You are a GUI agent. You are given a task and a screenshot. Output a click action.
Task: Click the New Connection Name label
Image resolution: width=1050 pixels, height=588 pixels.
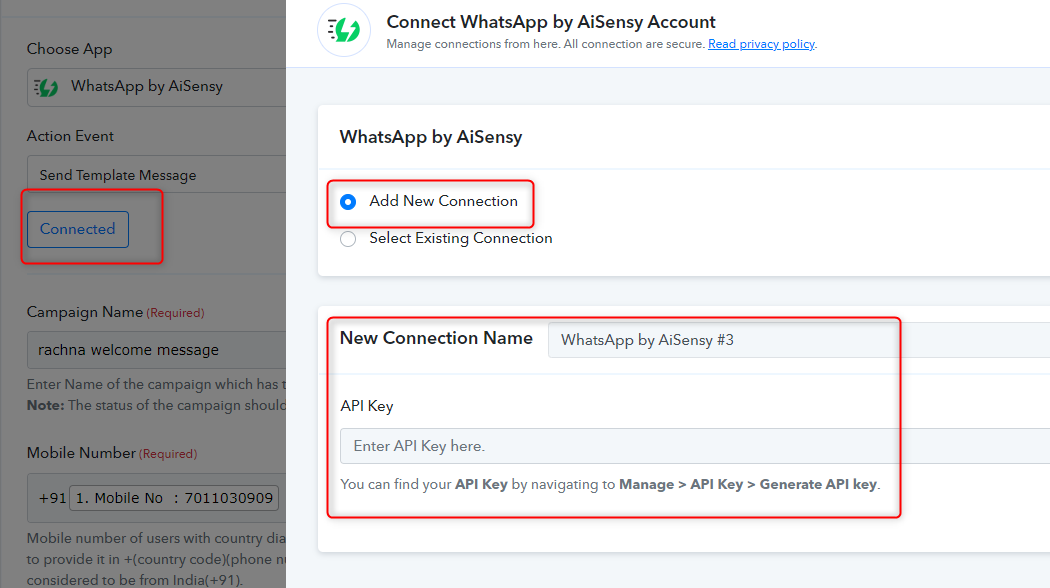coord(436,338)
